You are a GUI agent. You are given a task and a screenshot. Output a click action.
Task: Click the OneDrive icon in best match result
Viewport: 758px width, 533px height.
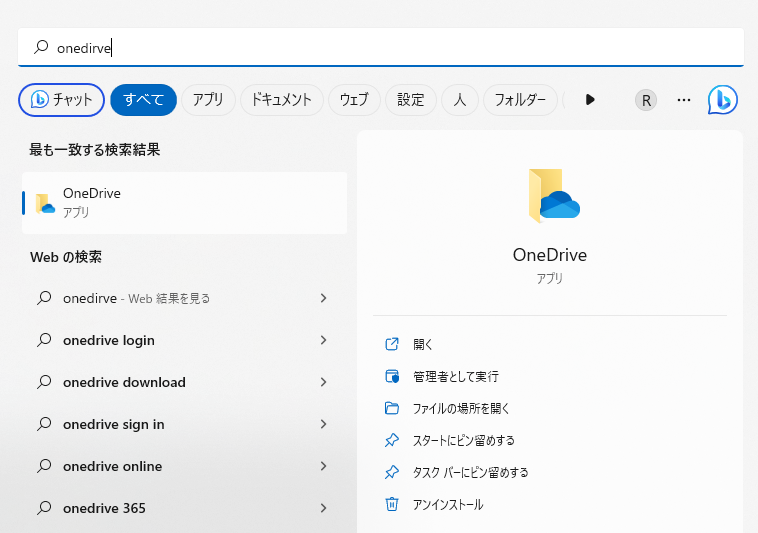point(45,203)
